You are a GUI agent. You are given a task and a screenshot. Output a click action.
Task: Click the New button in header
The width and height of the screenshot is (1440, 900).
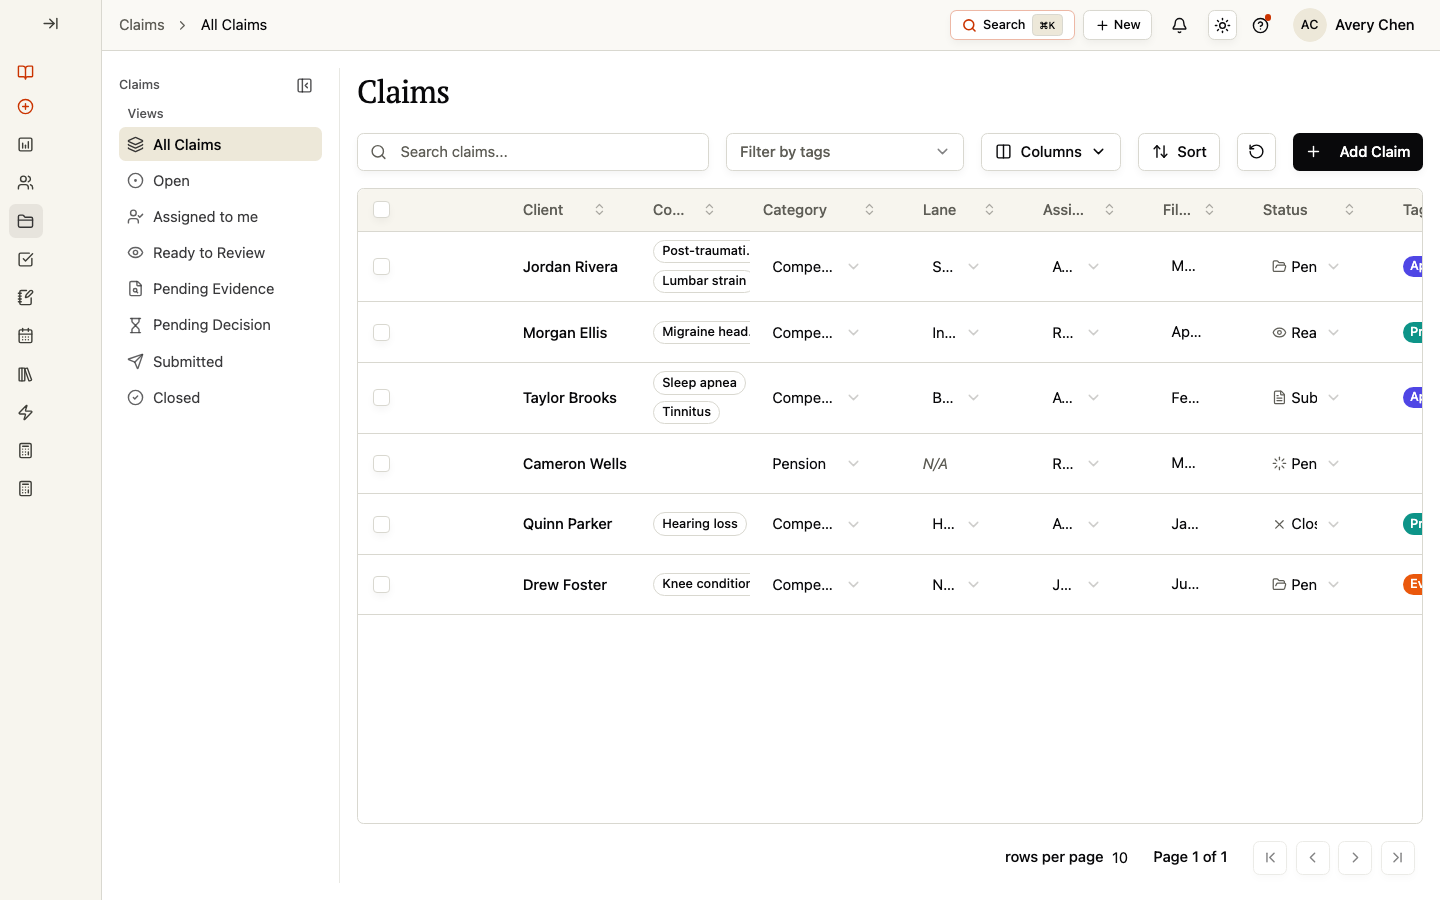coord(1117,25)
